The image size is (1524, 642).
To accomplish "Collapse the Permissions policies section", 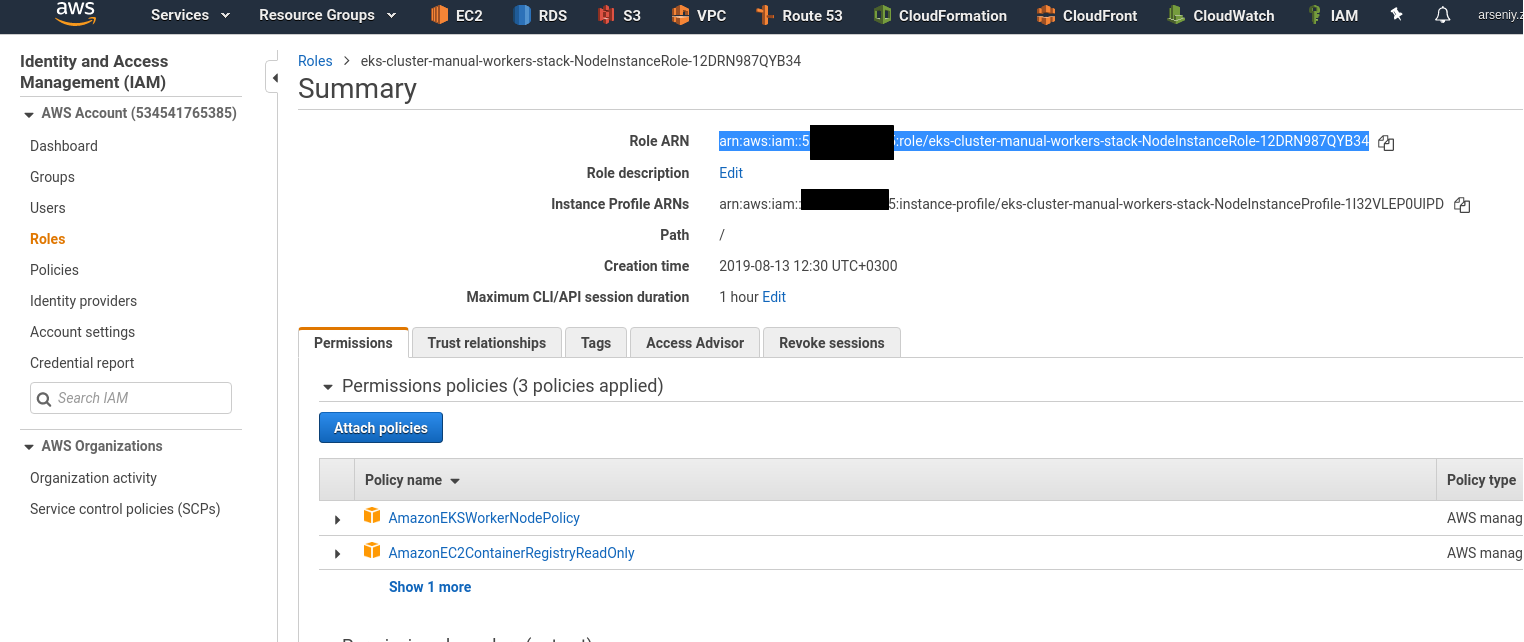I will coord(327,387).
